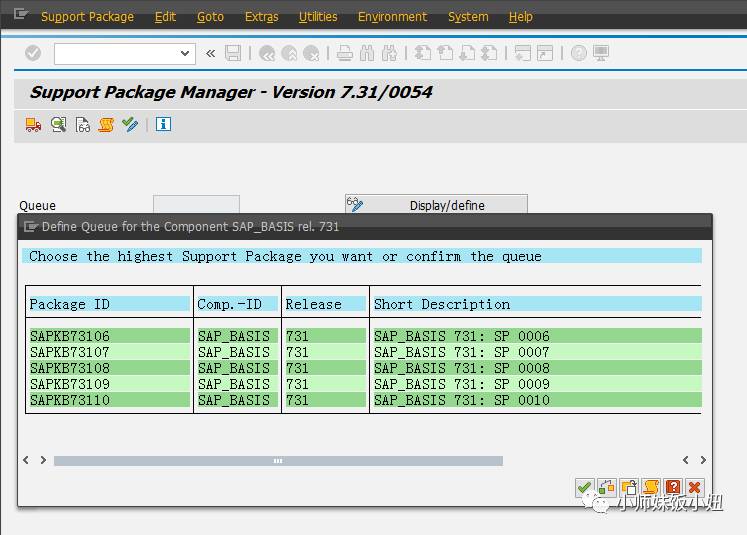
Task: Click the Generate Shortcut icon
Action: [x=545, y=53]
